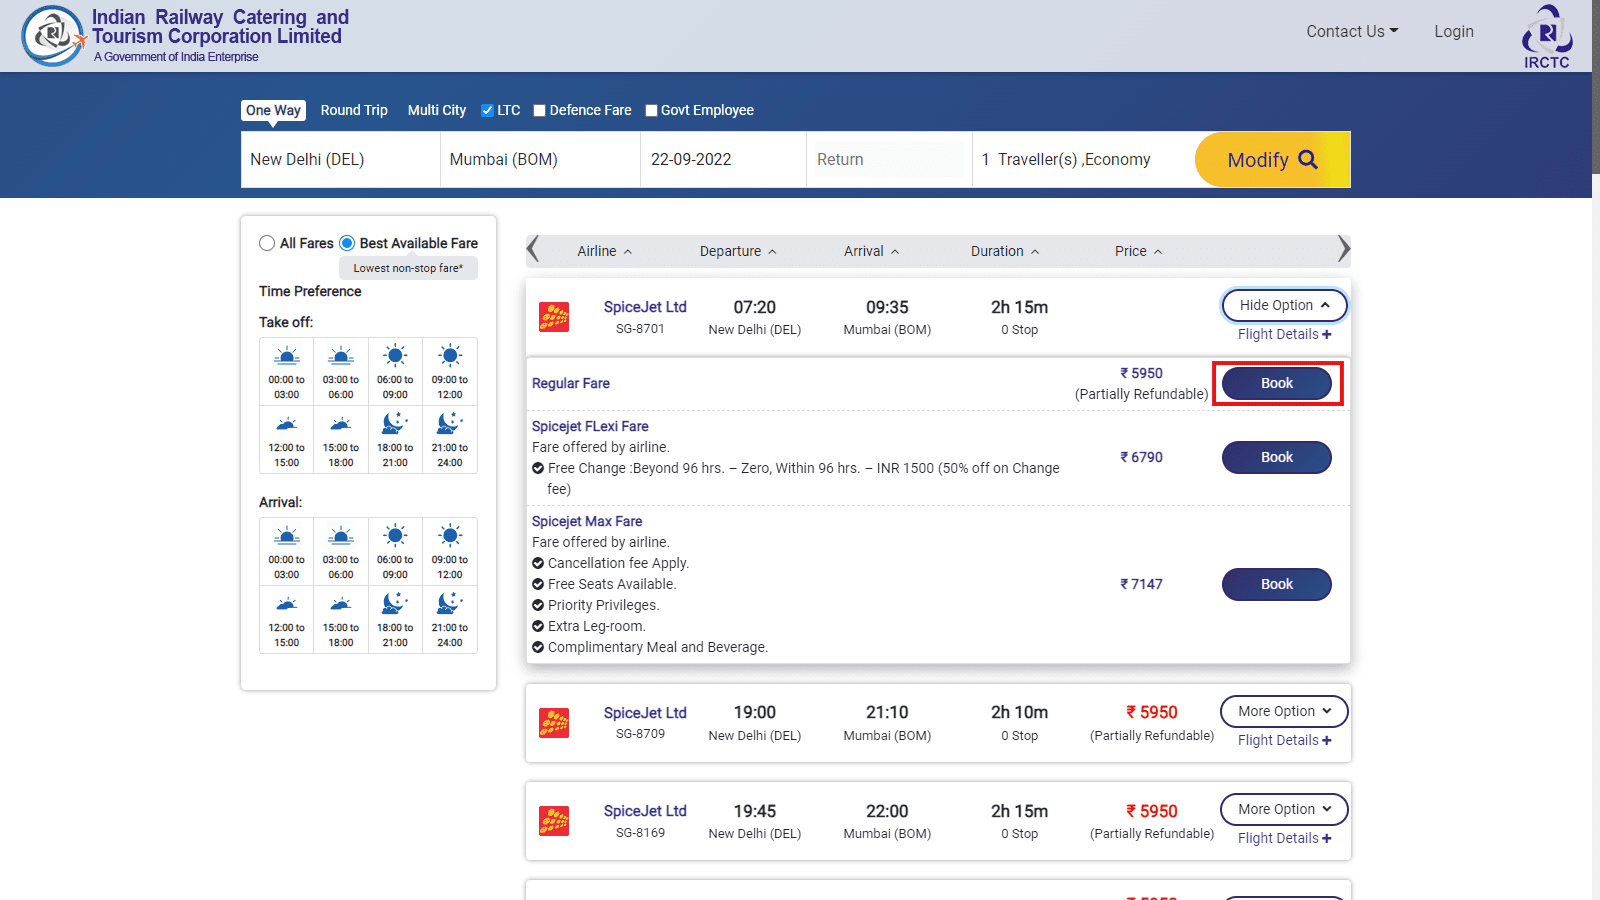Sort results by Airline

point(604,251)
